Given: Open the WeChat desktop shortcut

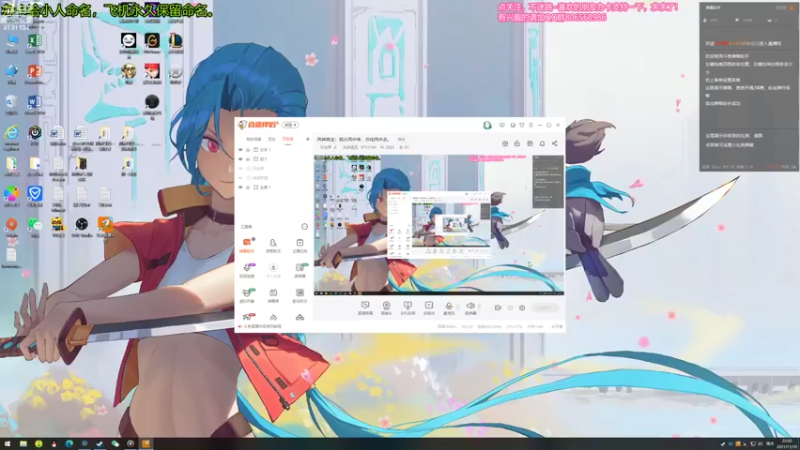Looking at the screenshot, I should (x=35, y=227).
